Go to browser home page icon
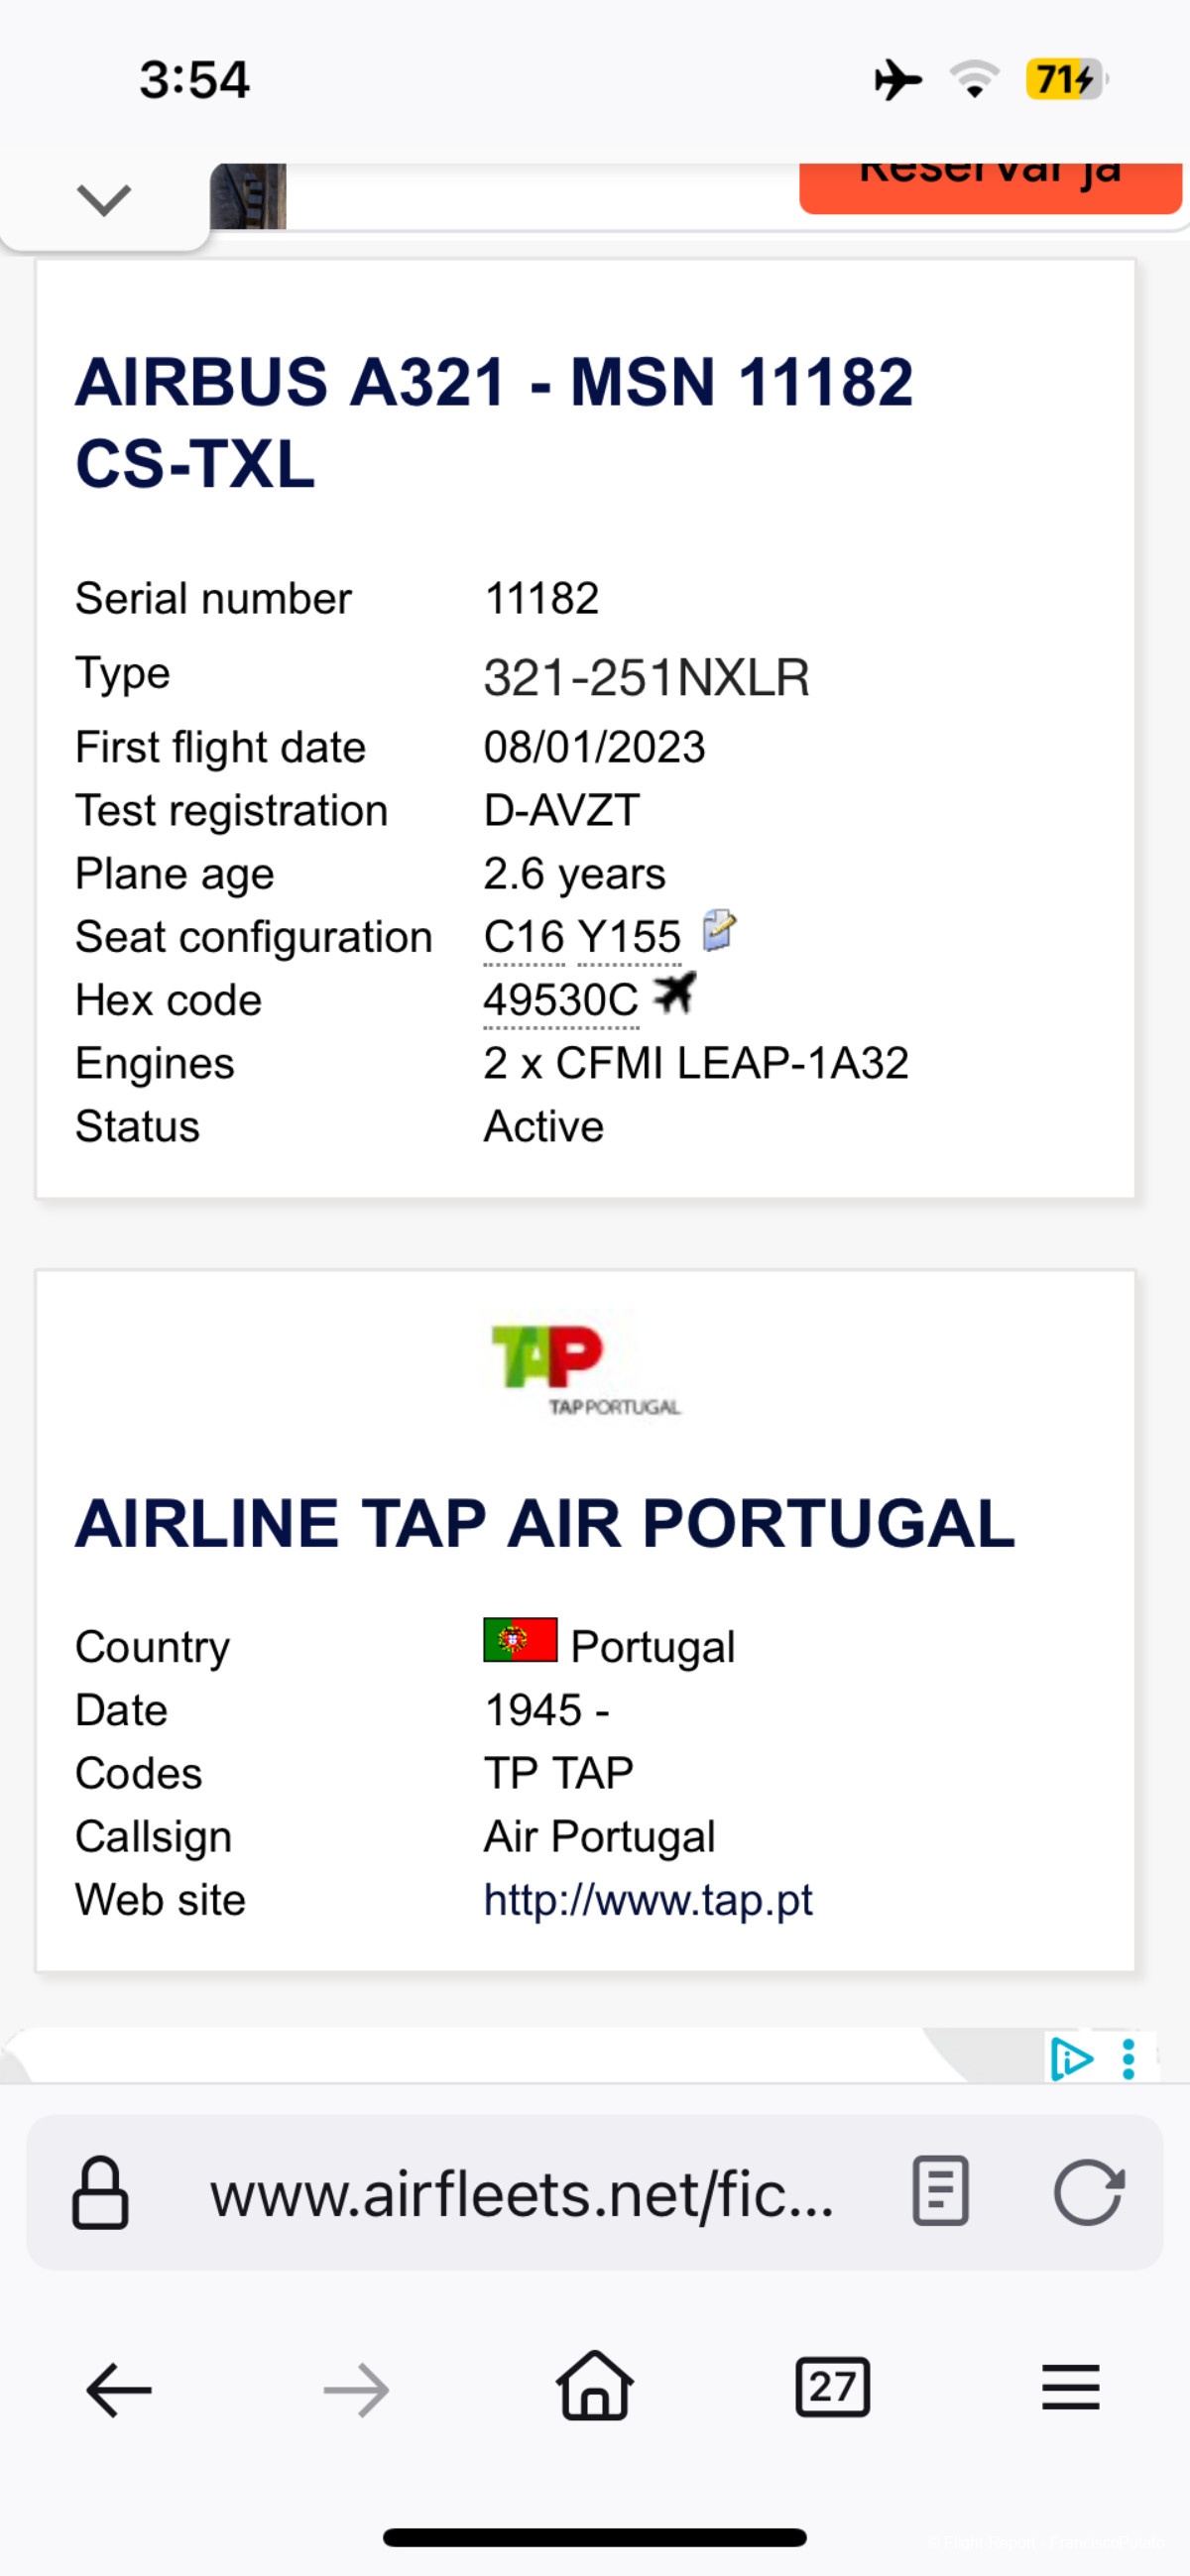 pyautogui.click(x=595, y=2385)
